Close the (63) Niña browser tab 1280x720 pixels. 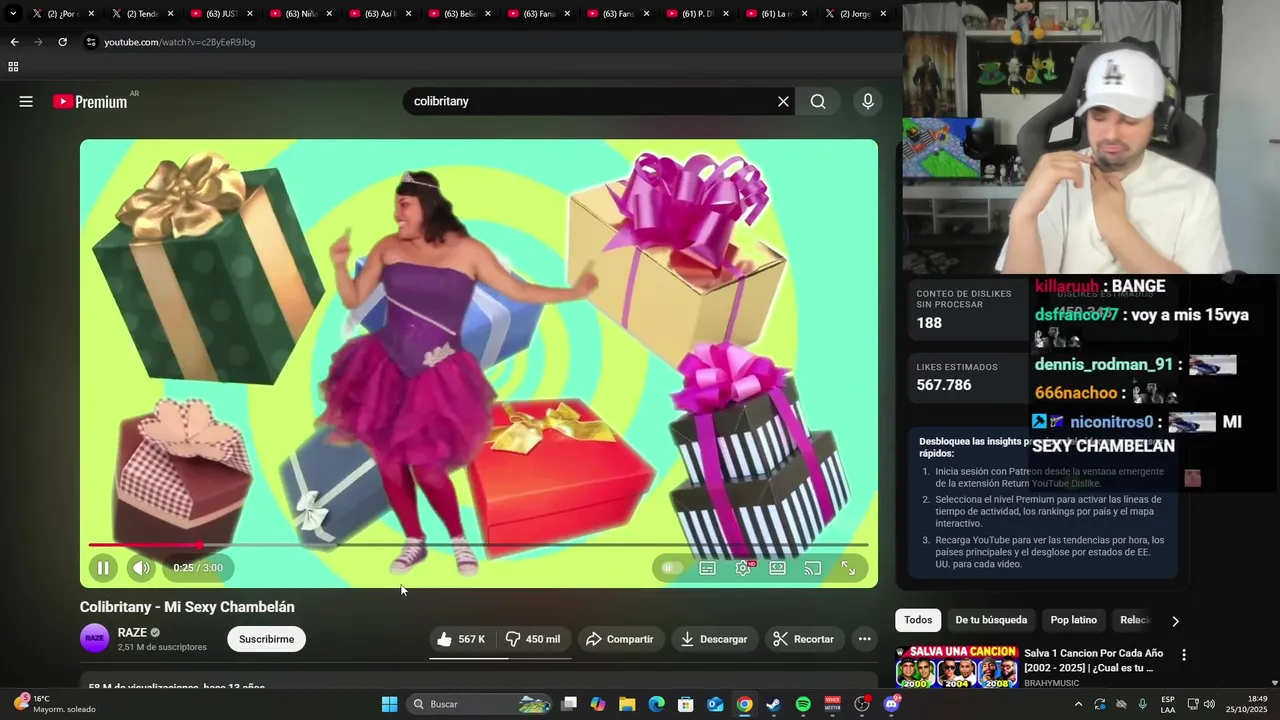point(329,14)
